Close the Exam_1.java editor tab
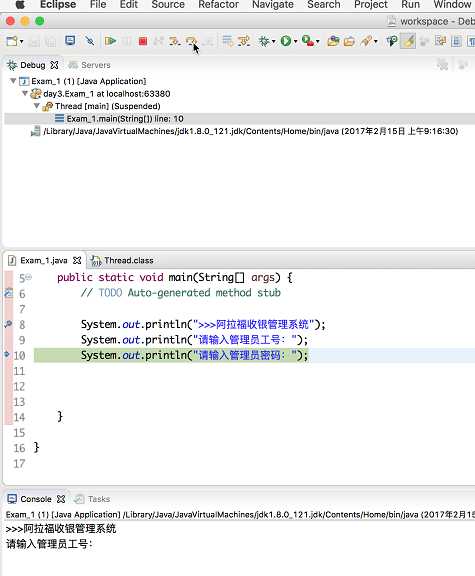 tap(77, 260)
